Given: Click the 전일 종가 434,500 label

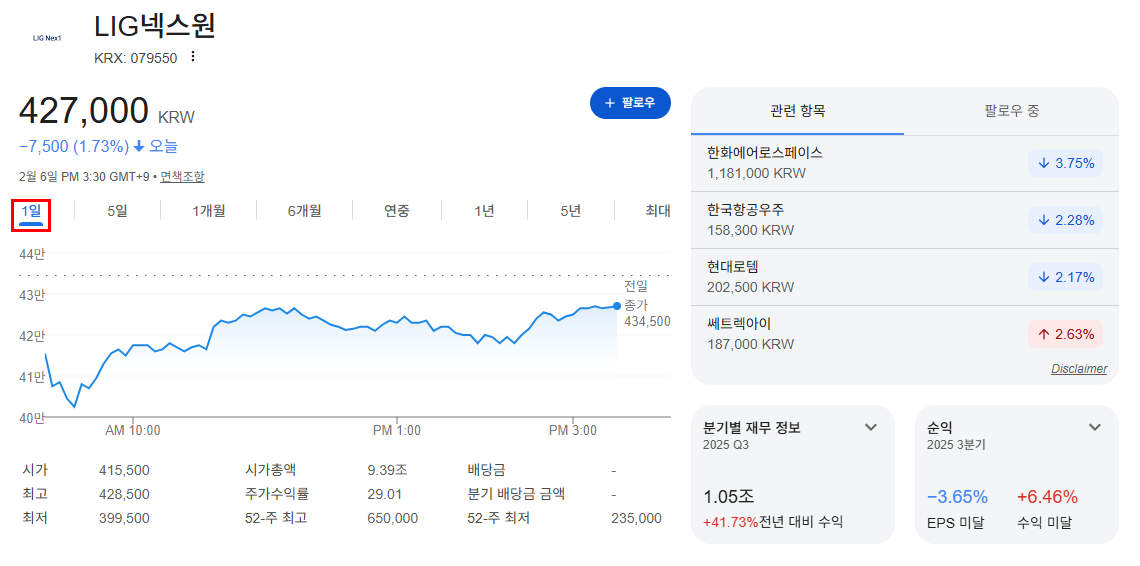Looking at the screenshot, I should coord(647,304).
